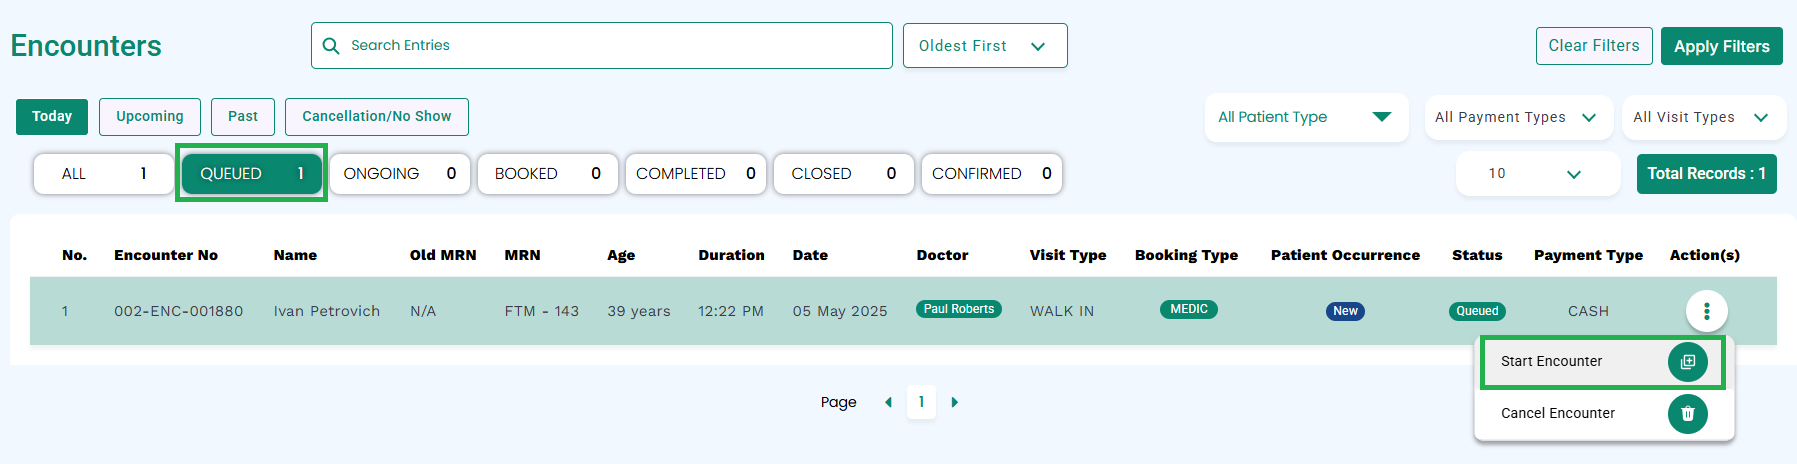Expand the Oldest First sort dropdown

point(985,46)
